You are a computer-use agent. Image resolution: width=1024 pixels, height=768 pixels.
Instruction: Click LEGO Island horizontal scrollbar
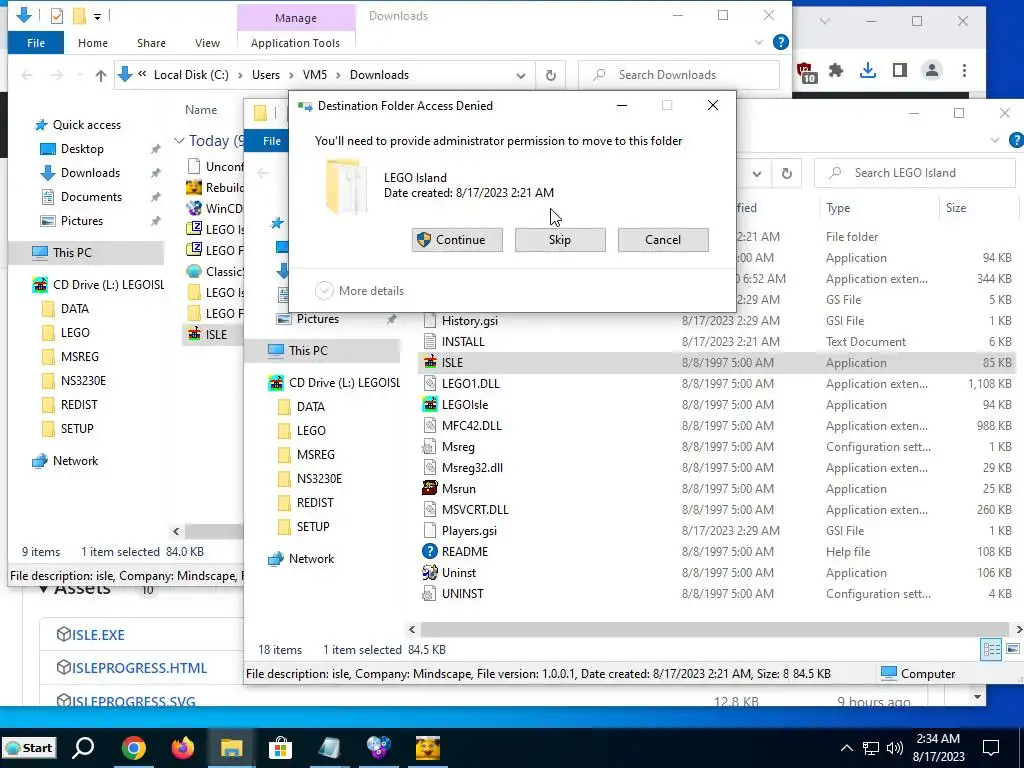[715, 630]
